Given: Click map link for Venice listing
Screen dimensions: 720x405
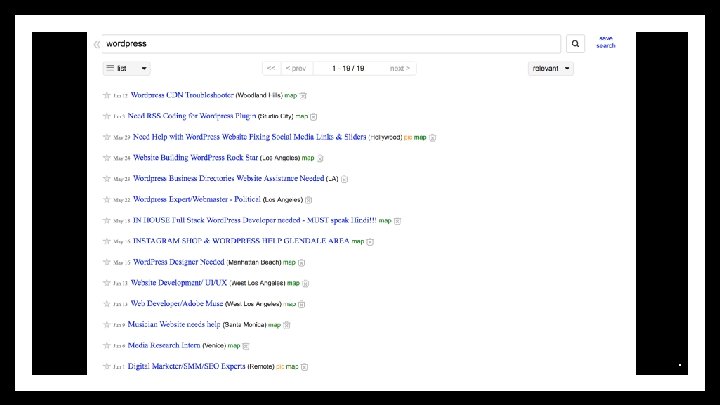Looking at the screenshot, I should click(234, 346).
